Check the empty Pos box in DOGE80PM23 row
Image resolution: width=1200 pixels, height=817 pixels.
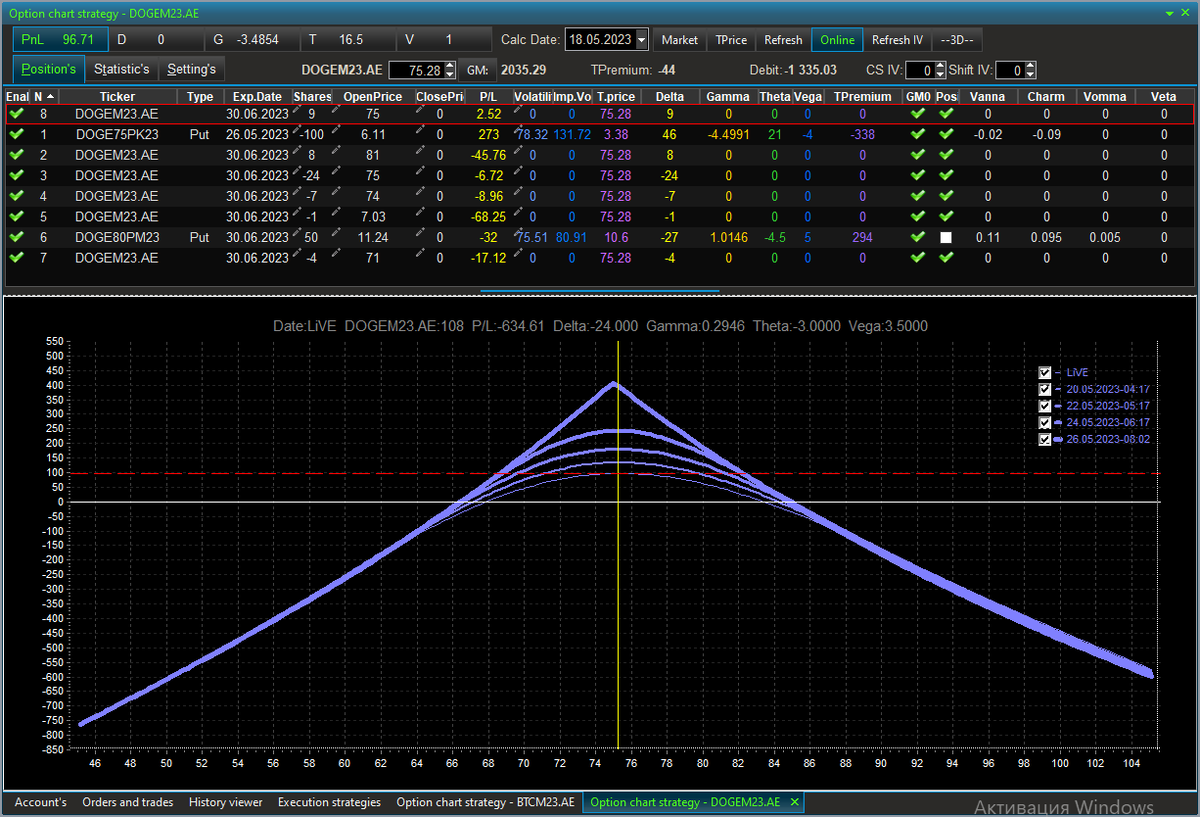point(946,238)
